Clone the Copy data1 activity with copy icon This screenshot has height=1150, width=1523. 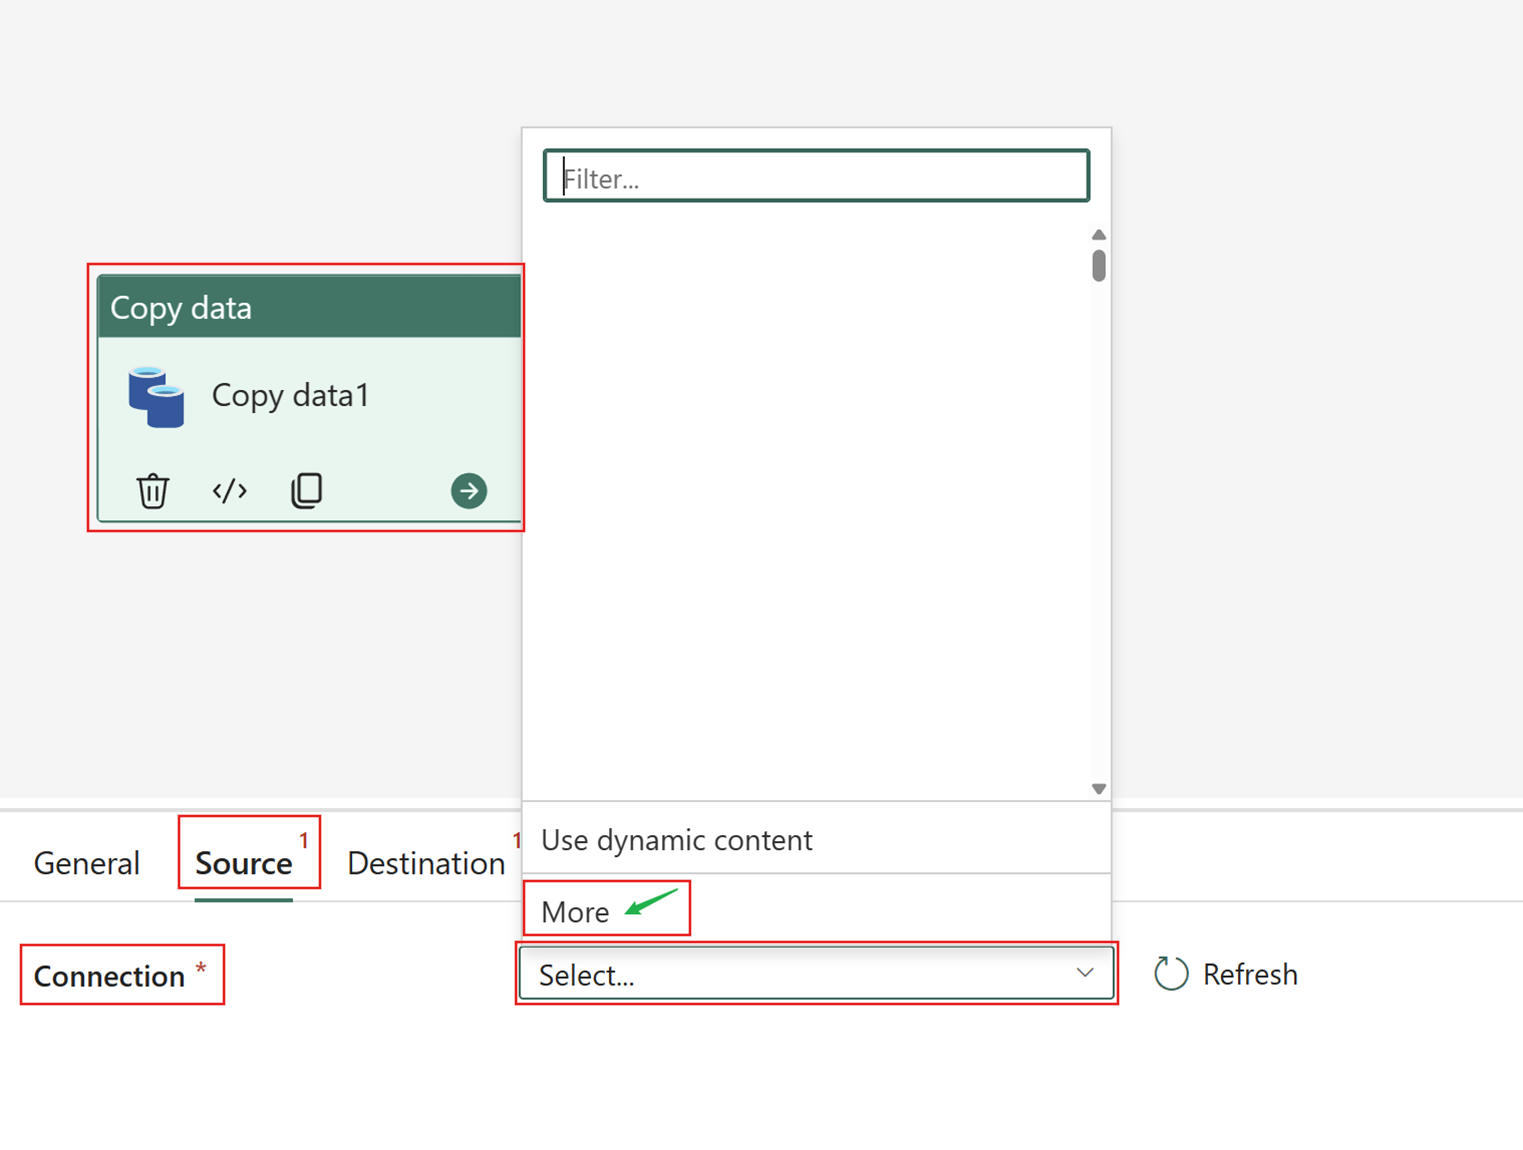(306, 490)
